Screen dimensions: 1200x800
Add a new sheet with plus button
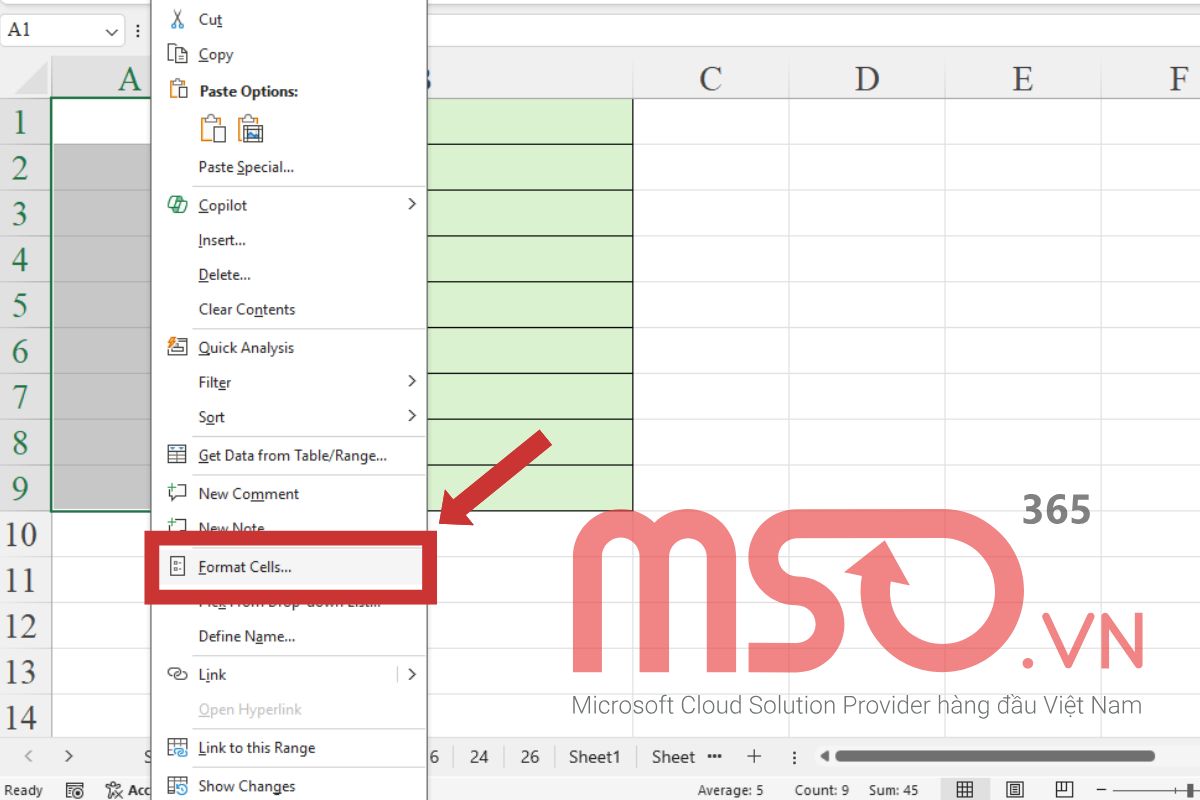point(754,757)
